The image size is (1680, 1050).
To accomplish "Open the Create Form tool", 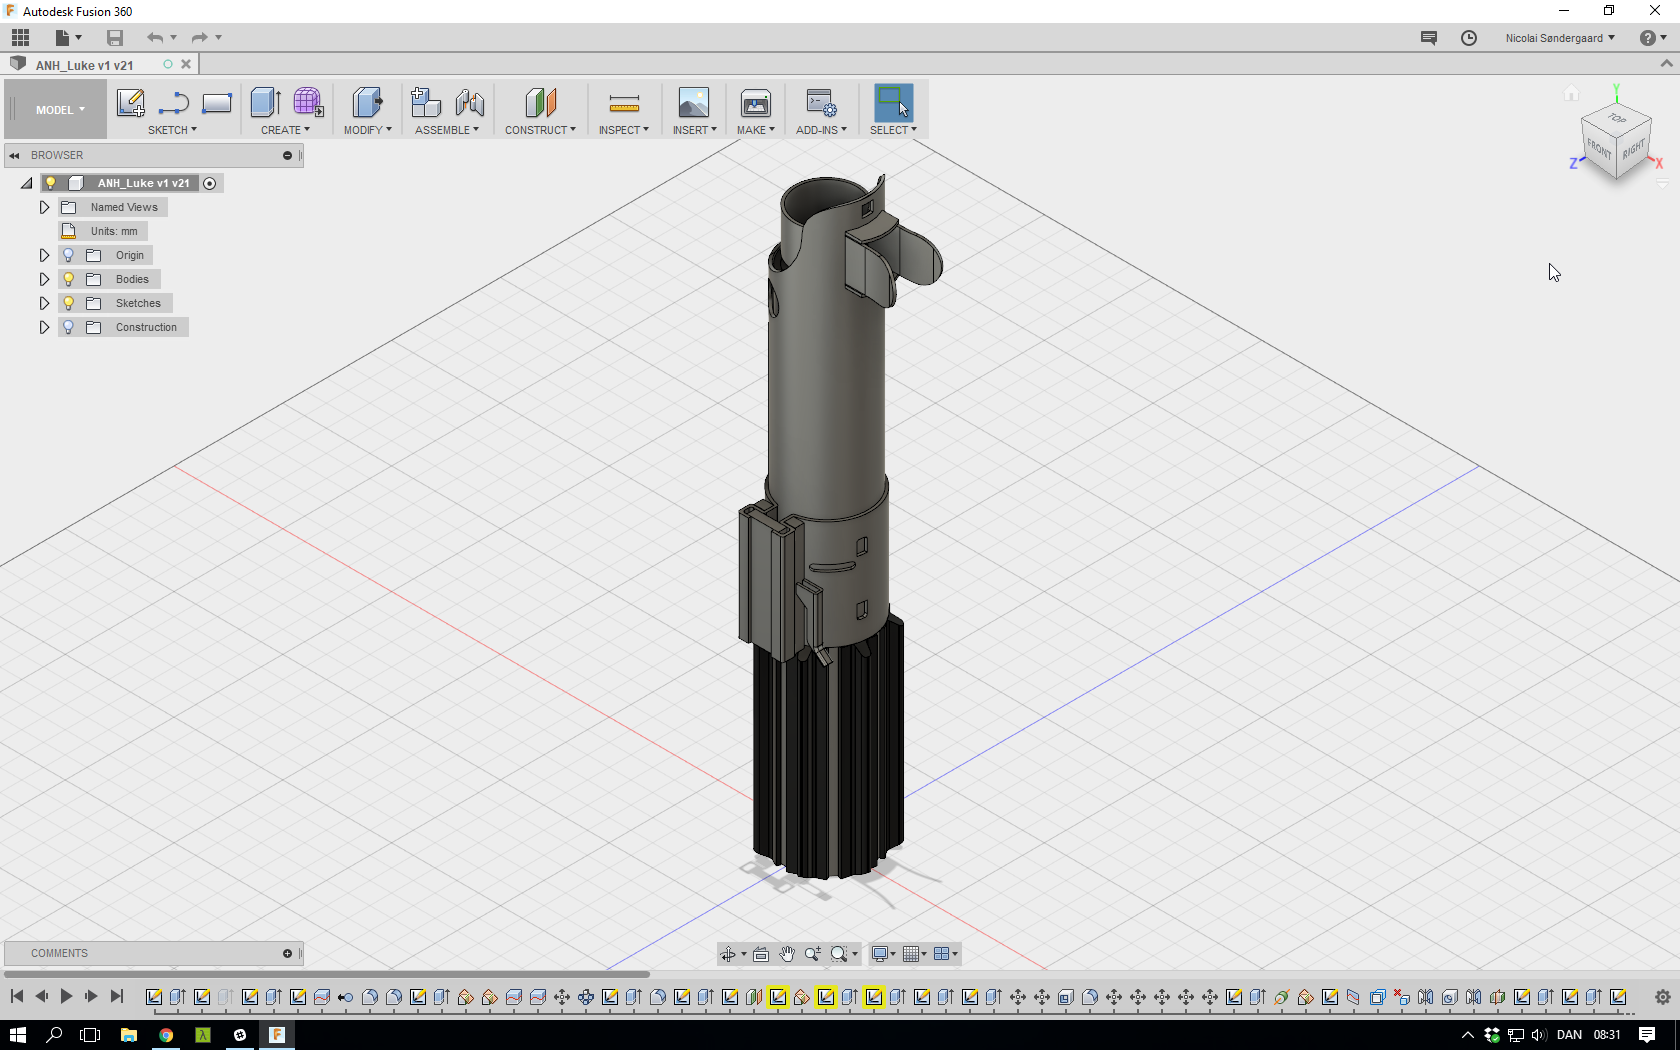I will [308, 103].
